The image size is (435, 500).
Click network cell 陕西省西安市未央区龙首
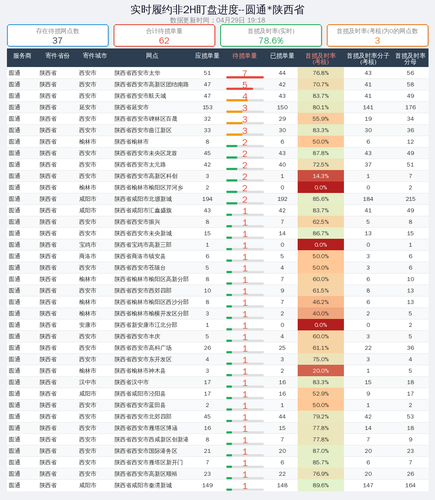146,153
